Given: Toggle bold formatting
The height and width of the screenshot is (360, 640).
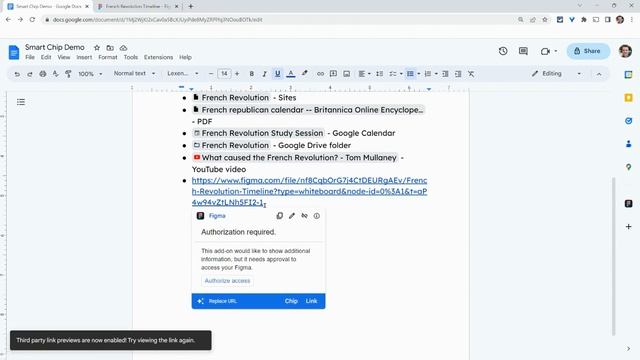Looking at the screenshot, I should coord(251,74).
